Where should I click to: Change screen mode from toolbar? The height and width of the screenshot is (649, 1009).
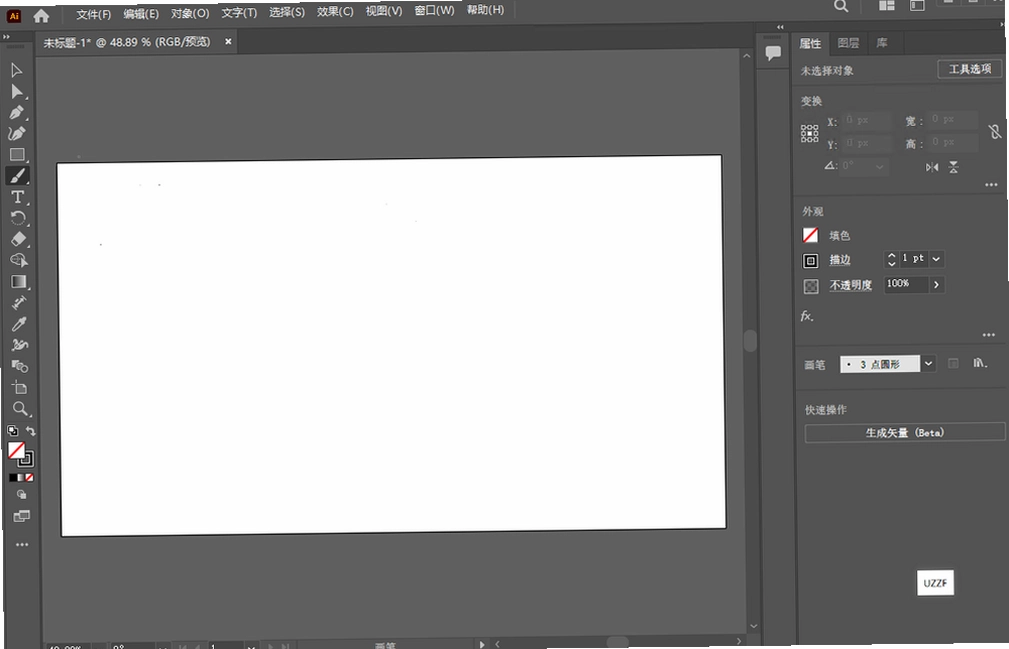(22, 516)
